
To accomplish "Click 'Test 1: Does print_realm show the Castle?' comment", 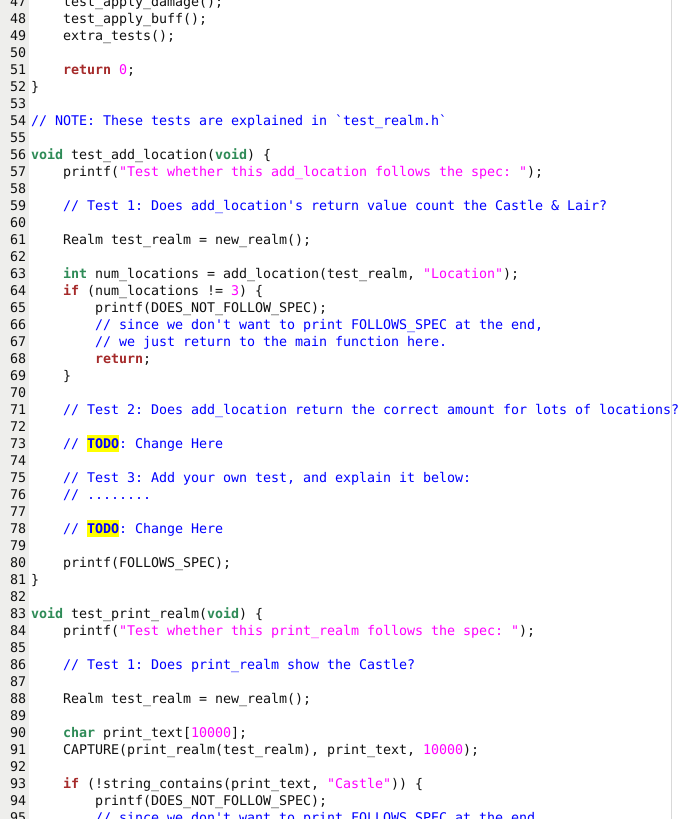I will 239,664.
